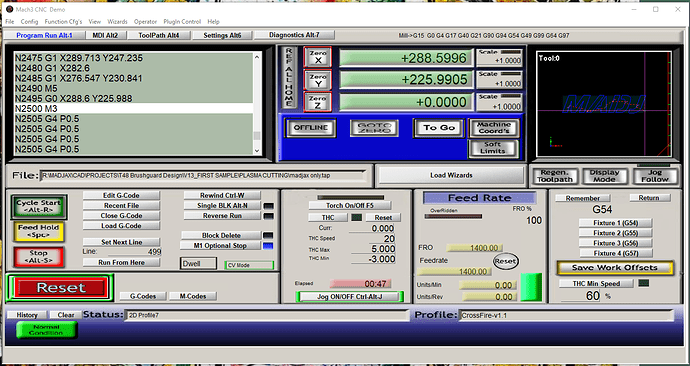Image resolution: width=690 pixels, height=366 pixels.
Task: Open the Wizards menu
Action: [x=117, y=22]
